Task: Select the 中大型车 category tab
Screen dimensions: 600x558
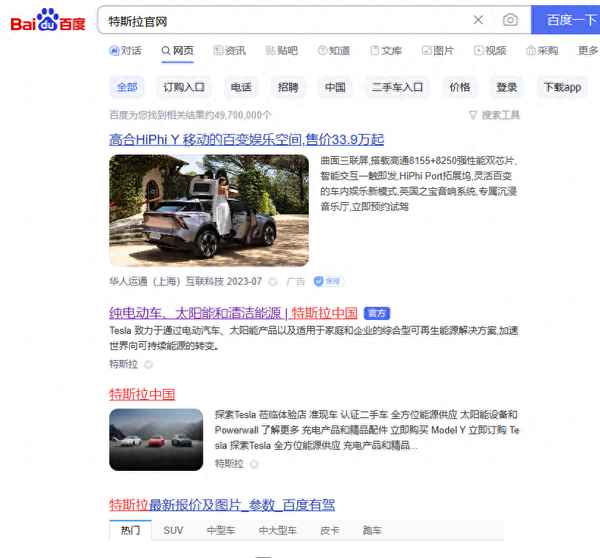Action: 277,530
